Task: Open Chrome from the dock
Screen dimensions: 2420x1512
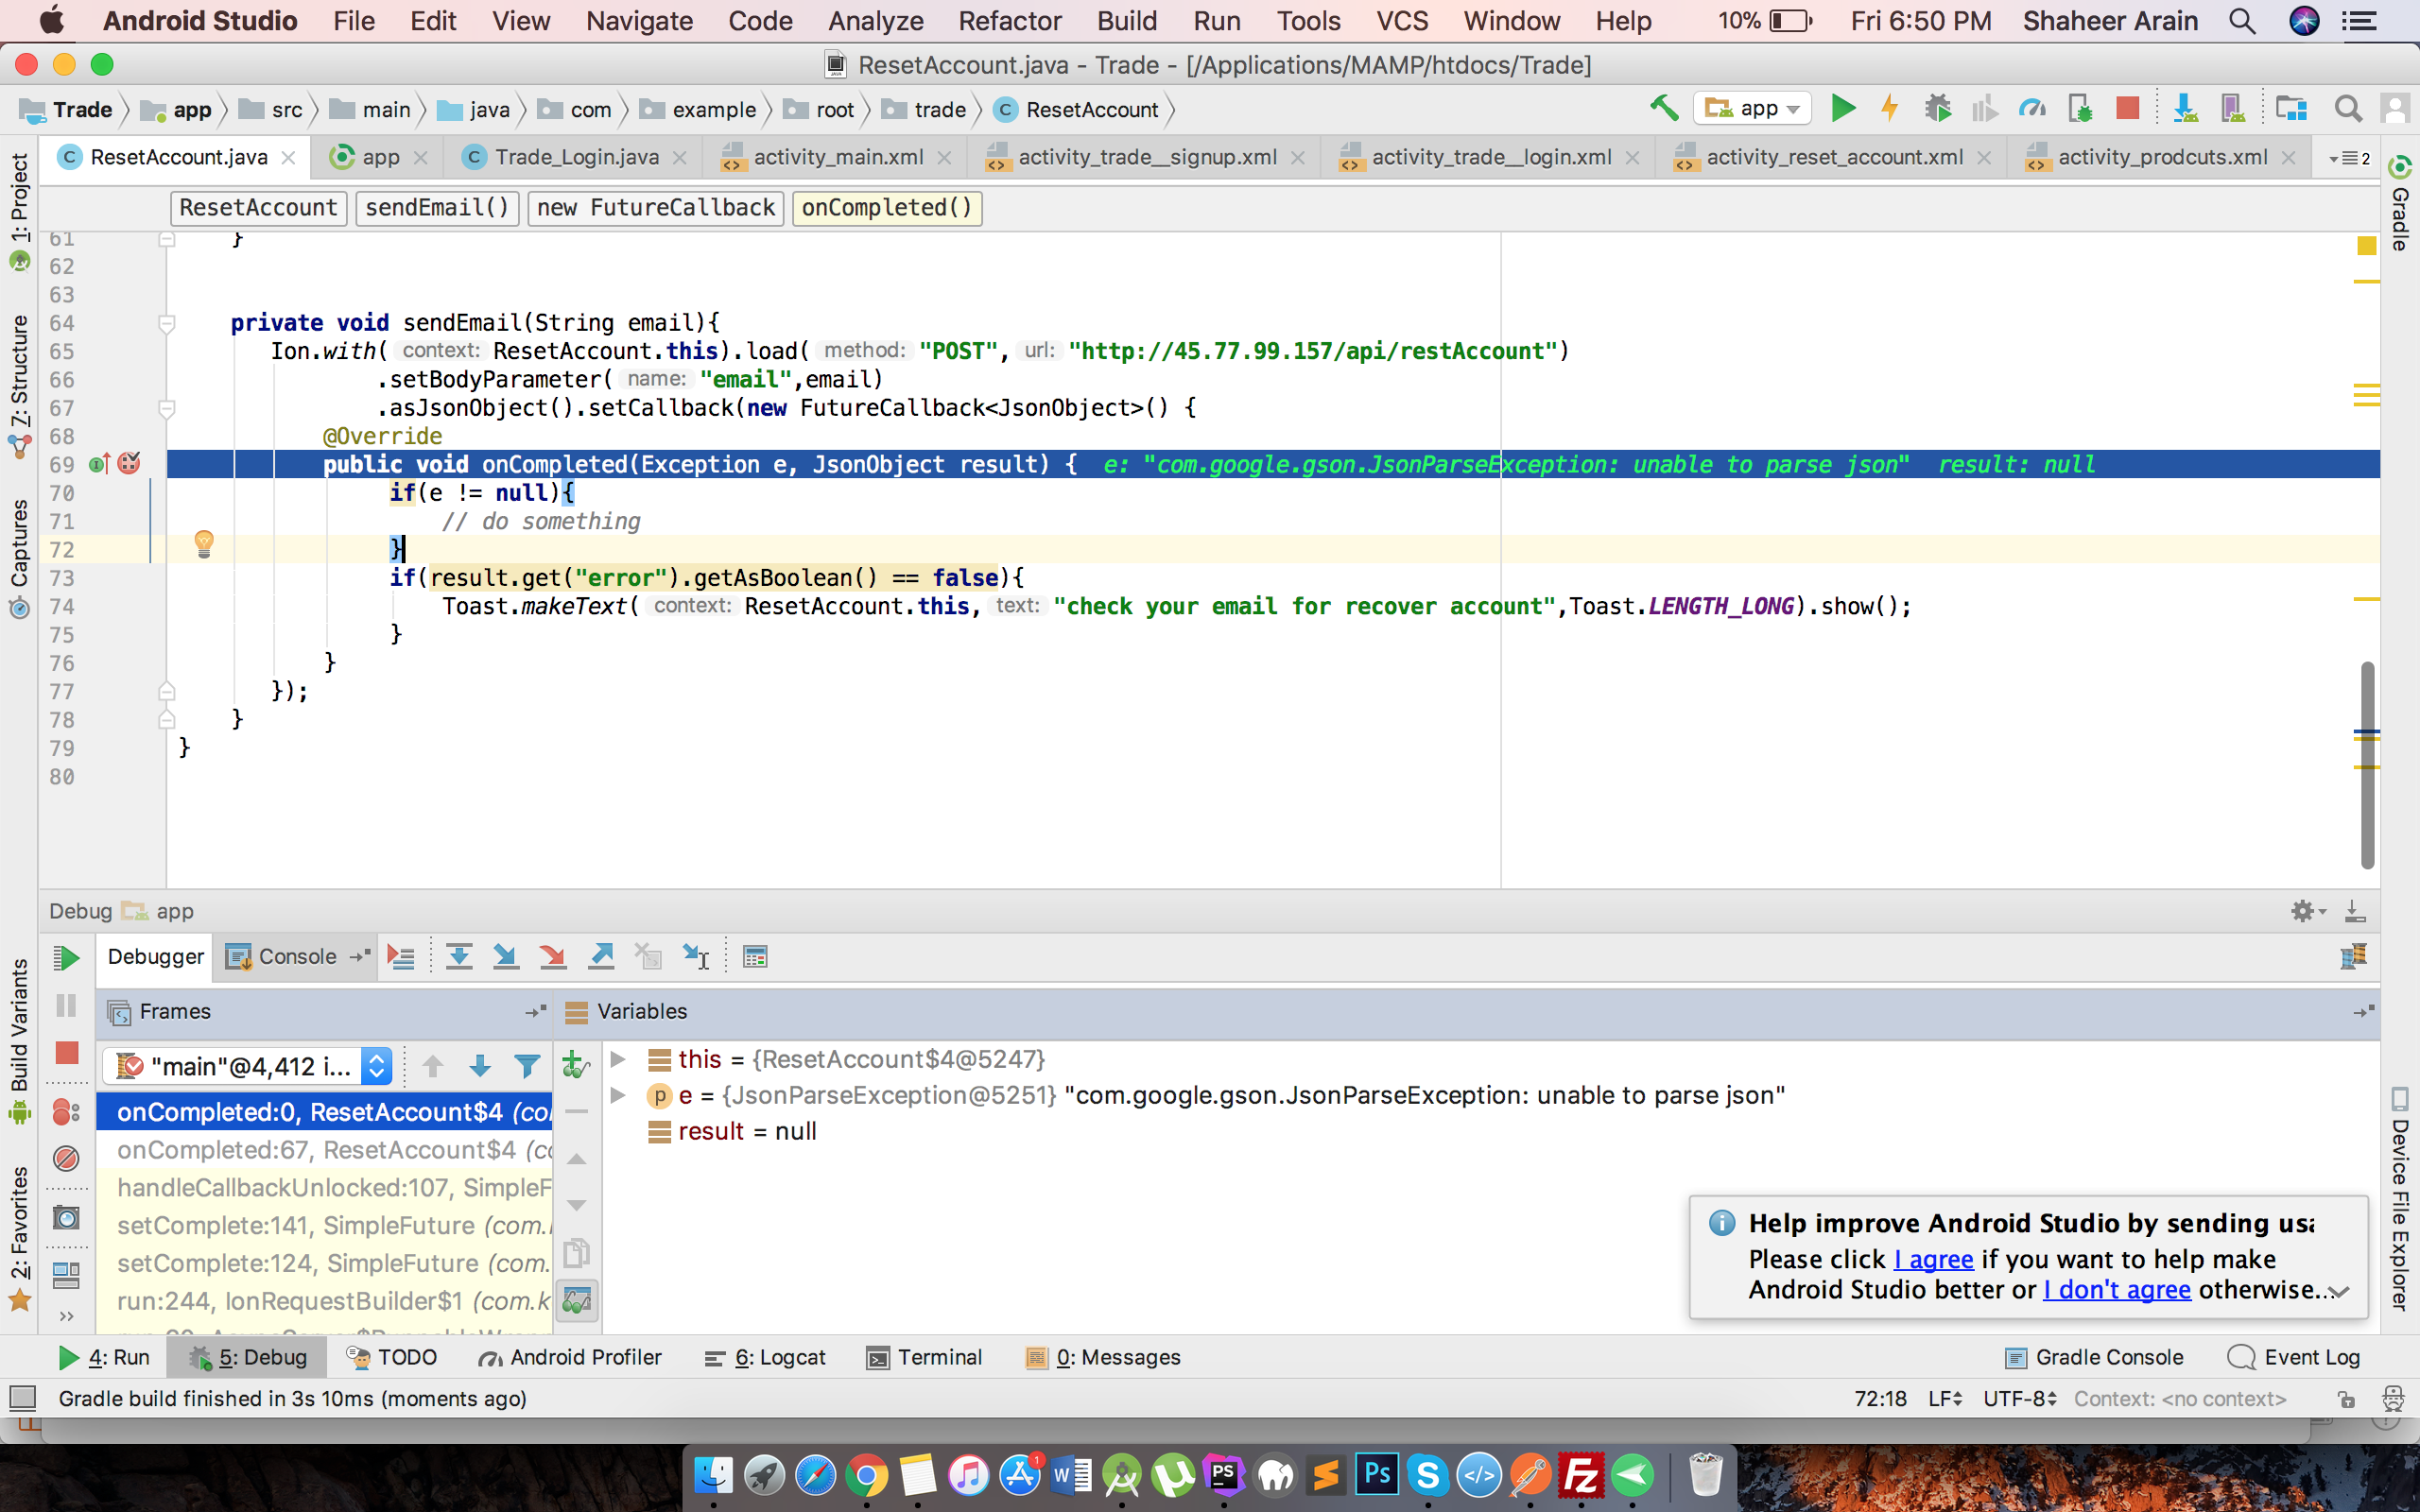Action: click(x=865, y=1474)
